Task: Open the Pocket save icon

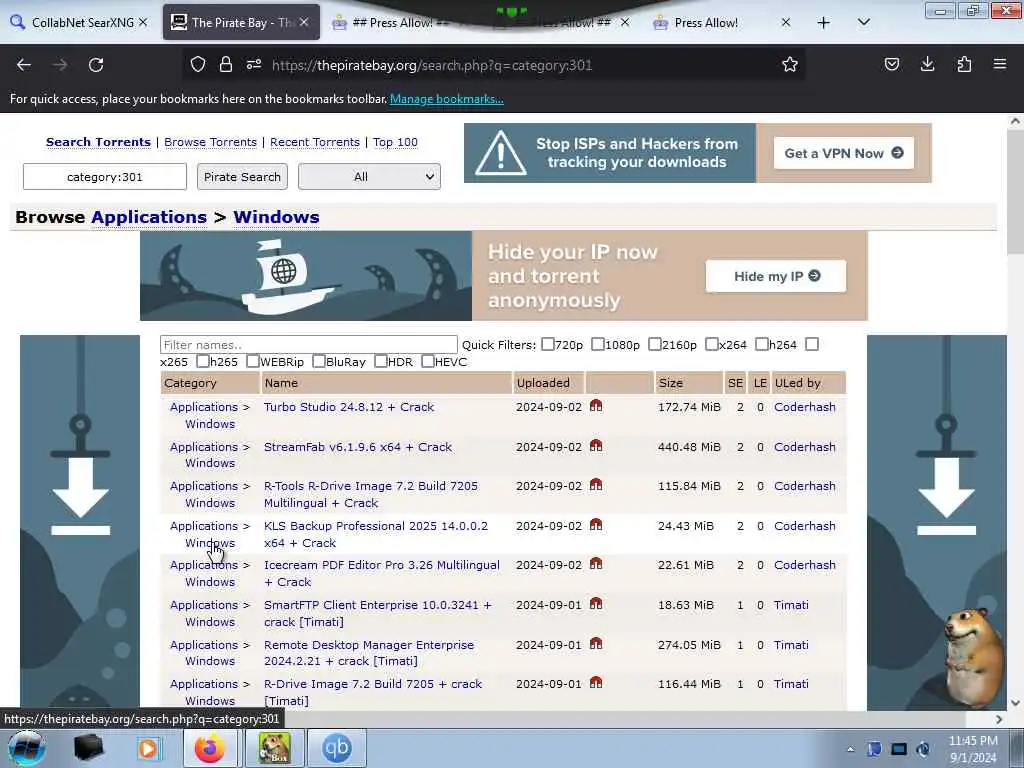Action: (x=891, y=64)
